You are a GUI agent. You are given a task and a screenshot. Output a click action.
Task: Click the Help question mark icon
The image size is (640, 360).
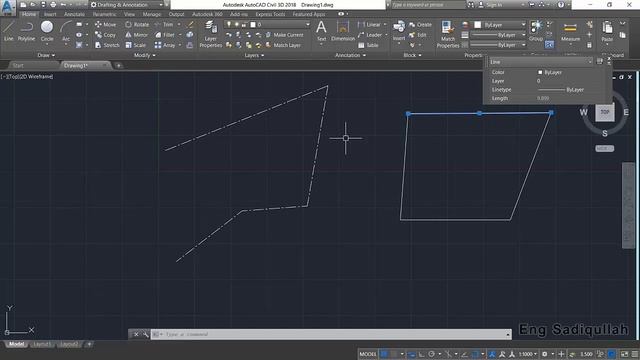(x=561, y=5)
